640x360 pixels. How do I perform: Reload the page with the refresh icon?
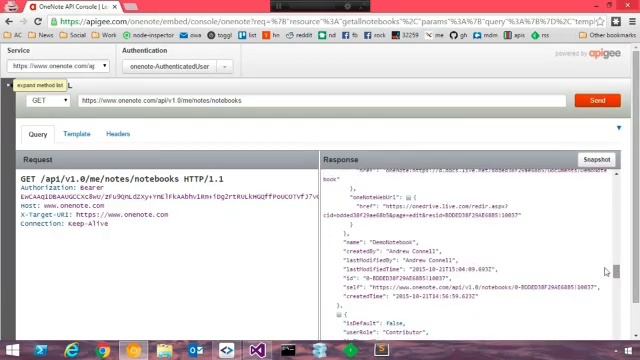click(x=38, y=22)
